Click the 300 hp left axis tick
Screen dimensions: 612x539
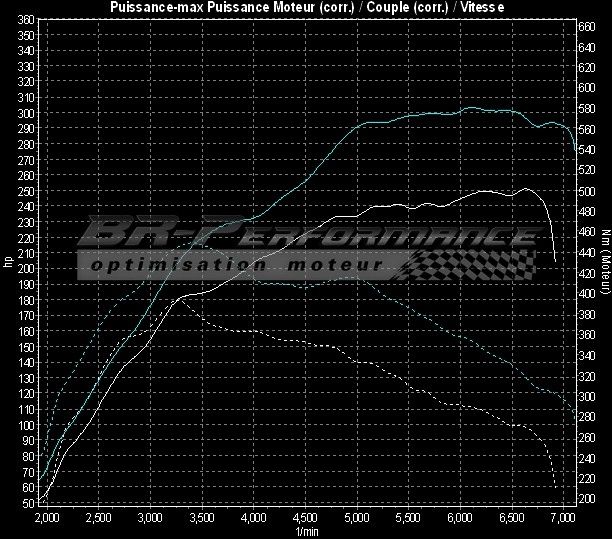26,113
